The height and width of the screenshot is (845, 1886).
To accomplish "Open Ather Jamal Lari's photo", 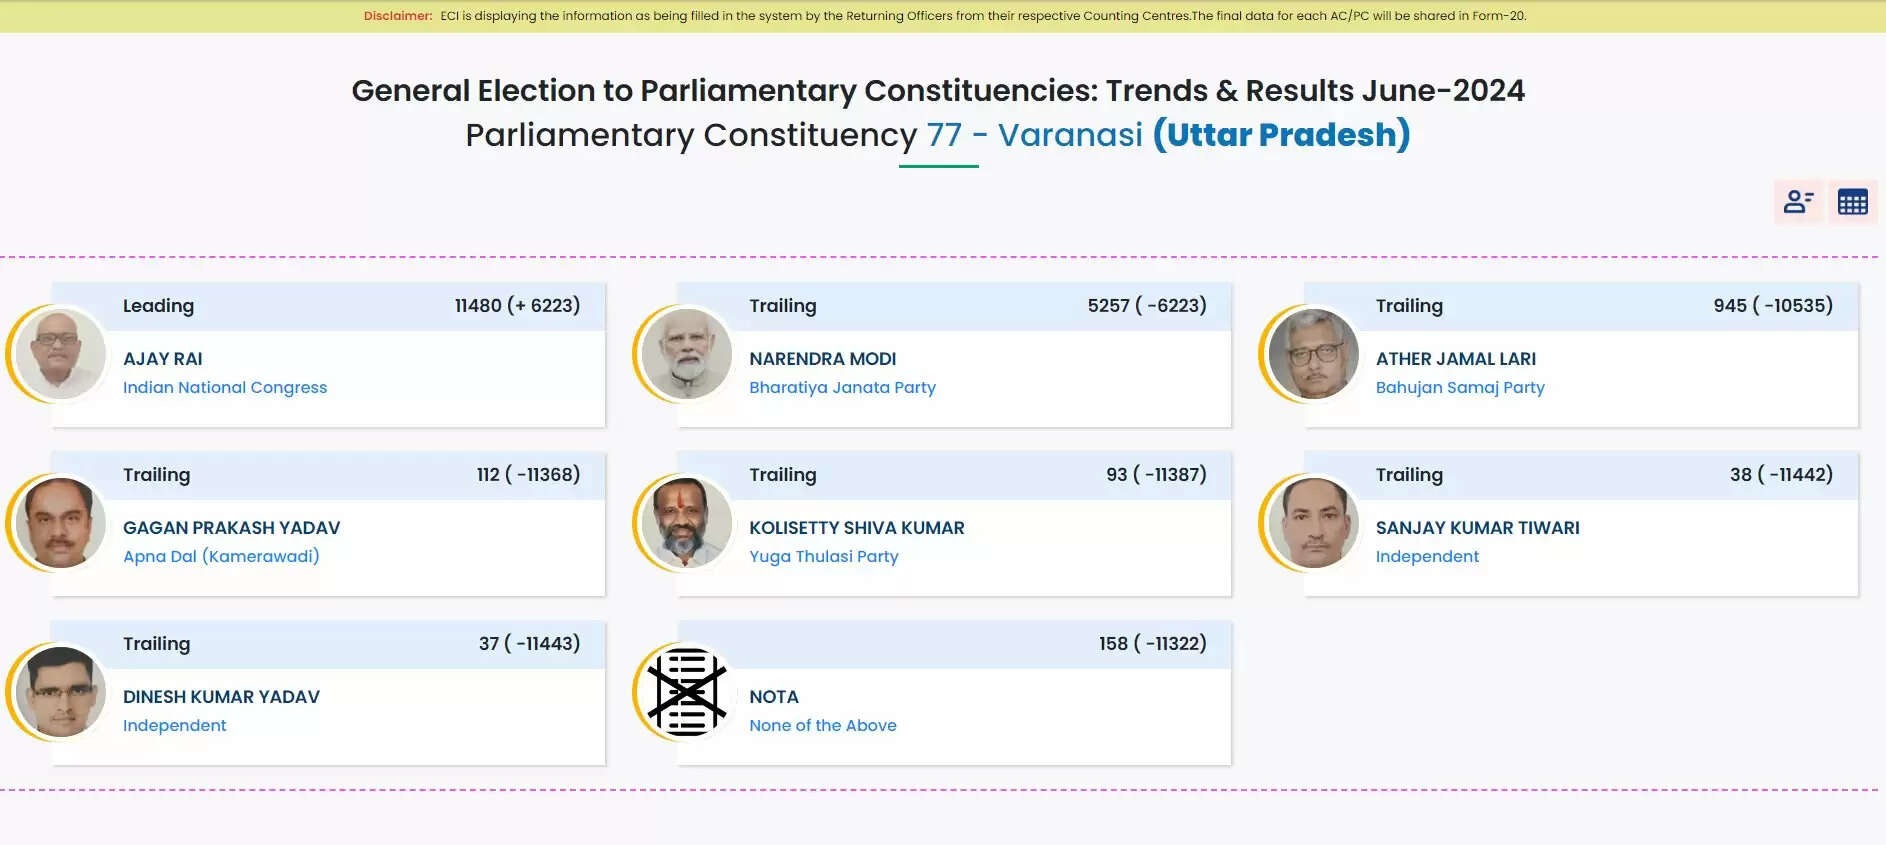I will [1313, 354].
